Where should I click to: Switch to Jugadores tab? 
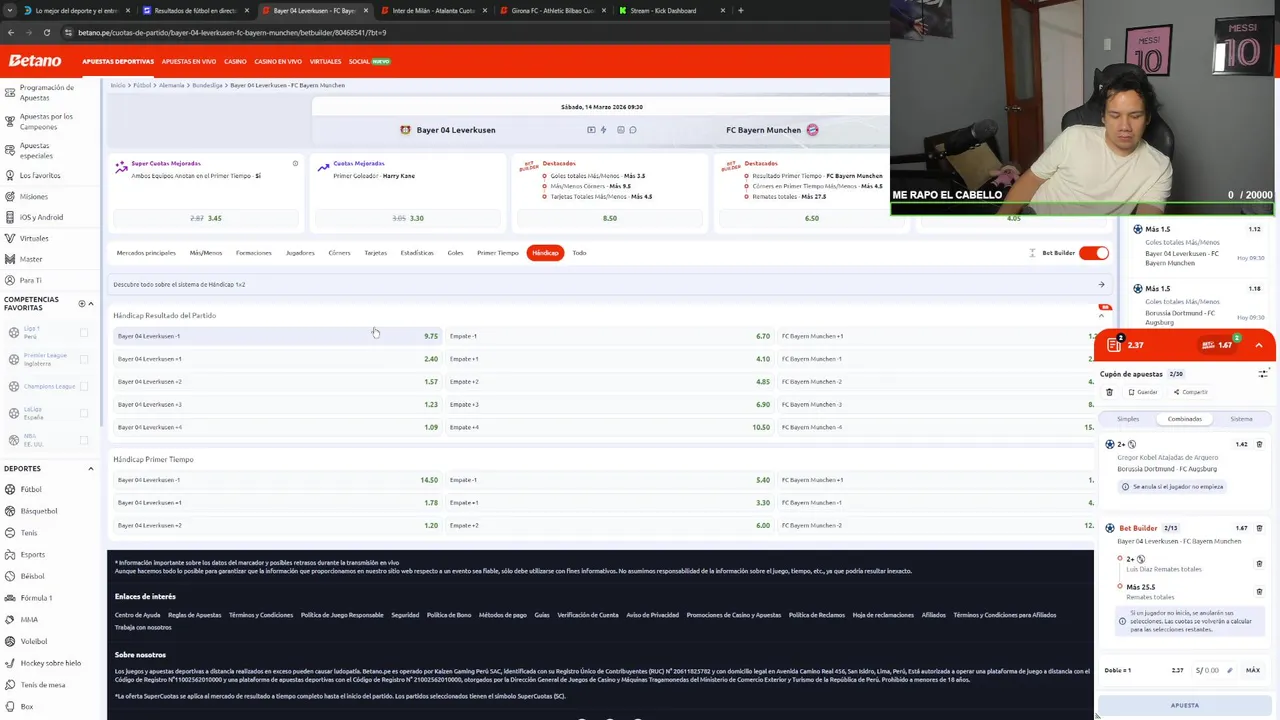300,253
